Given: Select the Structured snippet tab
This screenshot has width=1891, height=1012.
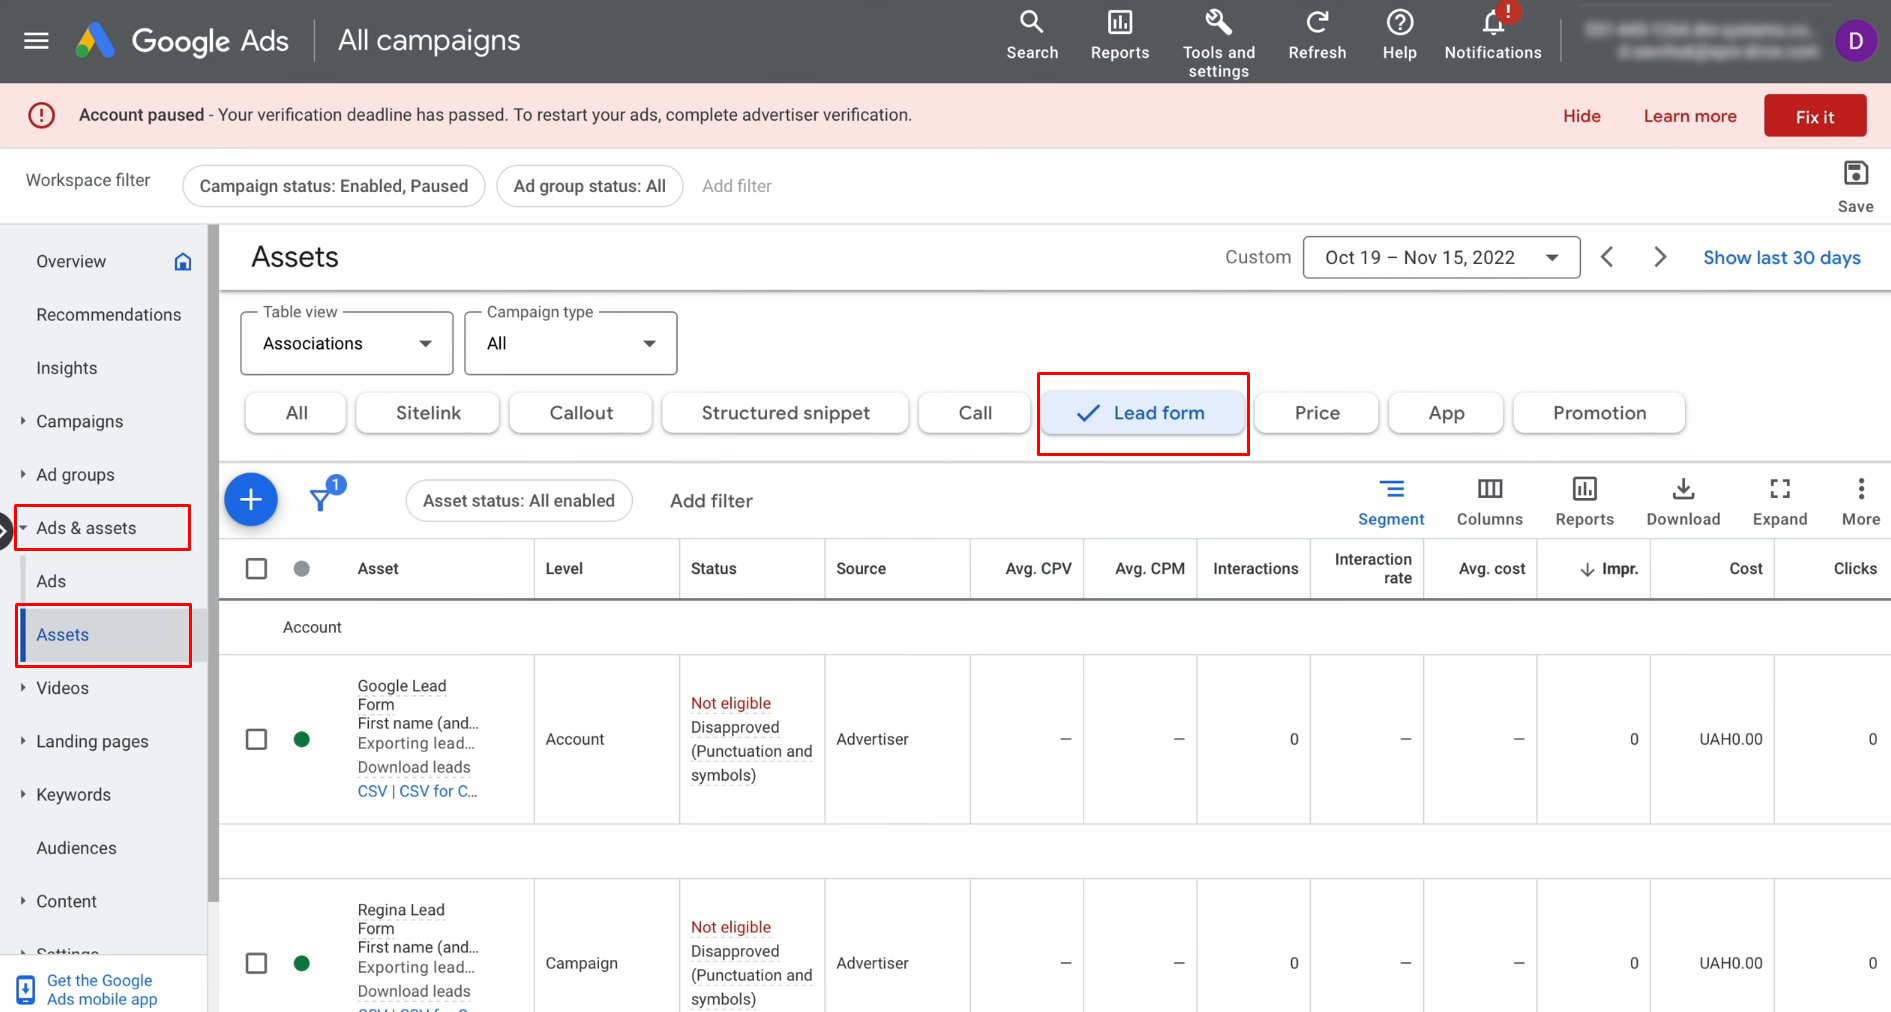Looking at the screenshot, I should pos(785,413).
